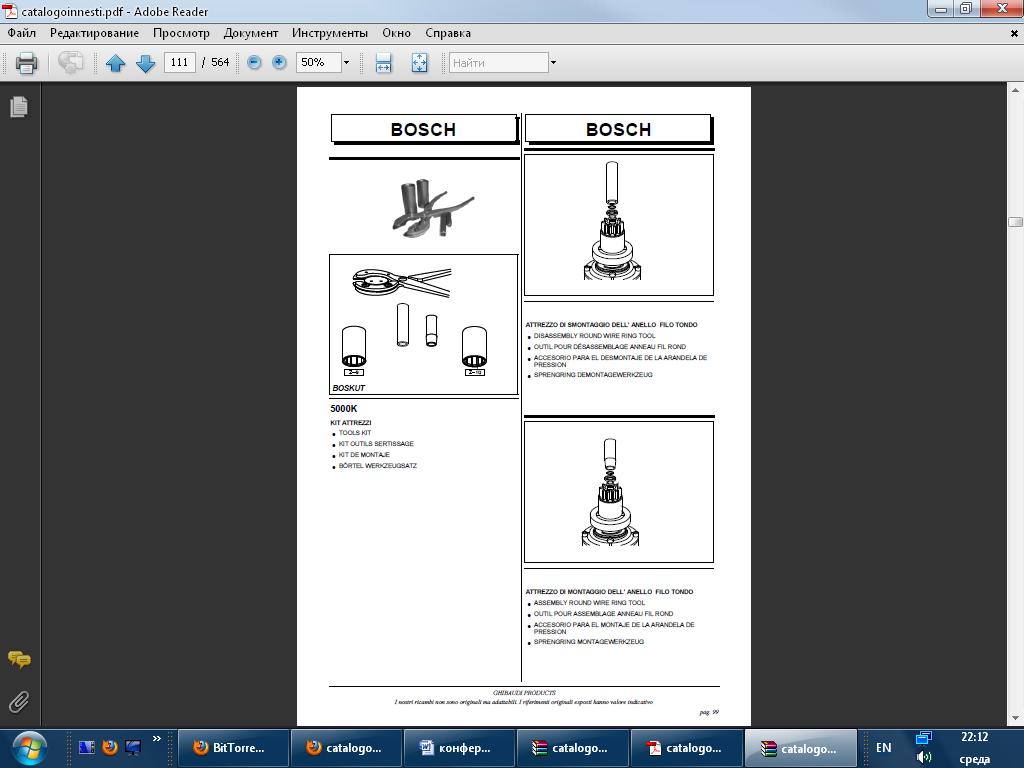Open the Справка menu
Viewport: 1024px width, 768px height.
(x=448, y=33)
